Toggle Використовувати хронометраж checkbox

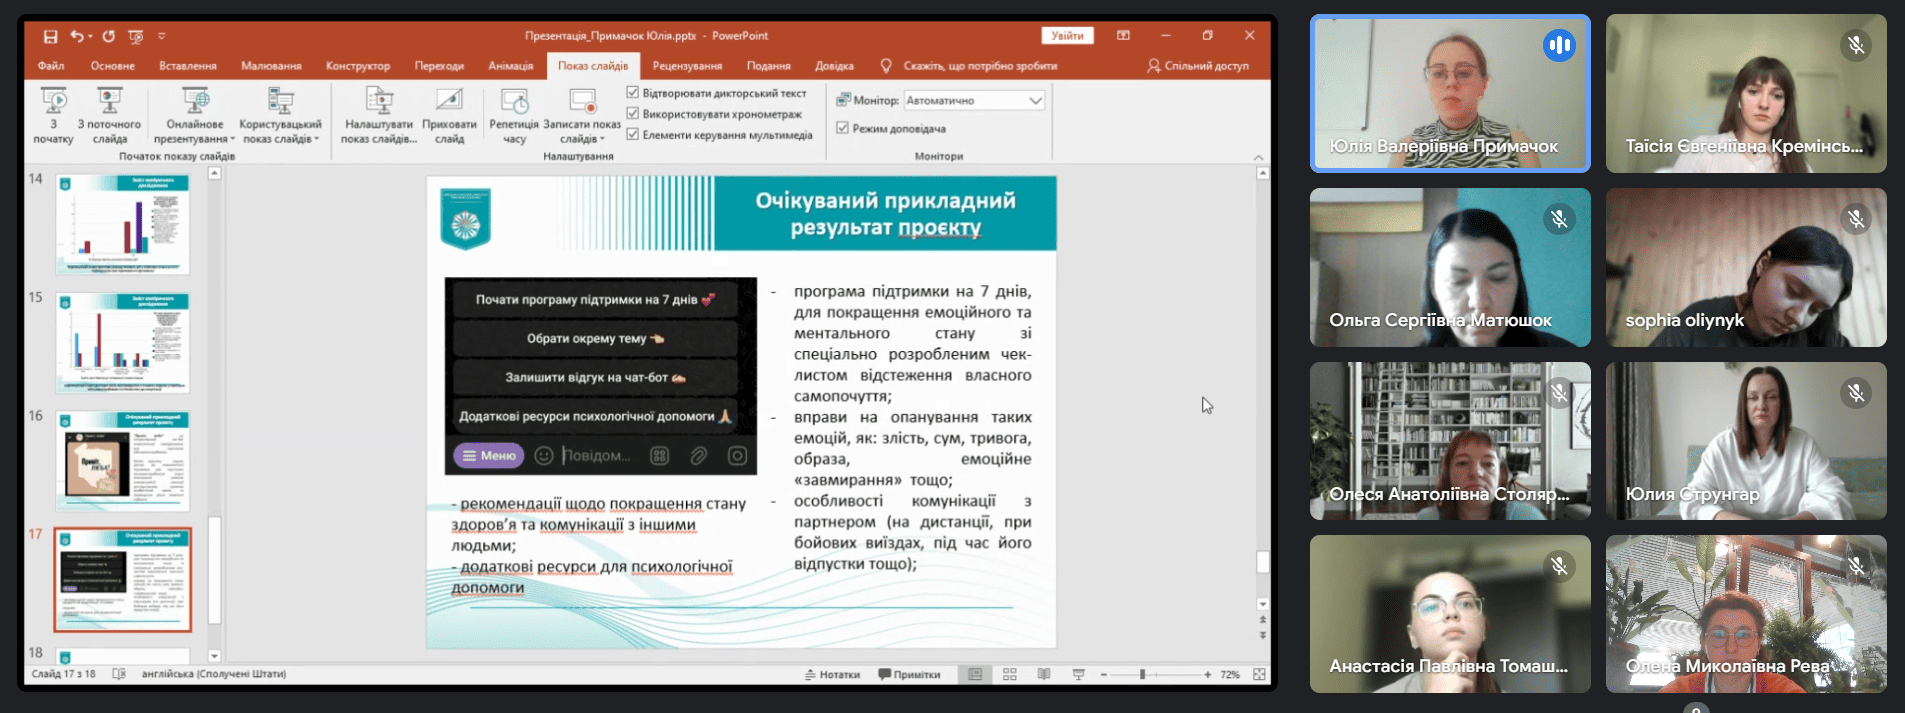(x=632, y=113)
